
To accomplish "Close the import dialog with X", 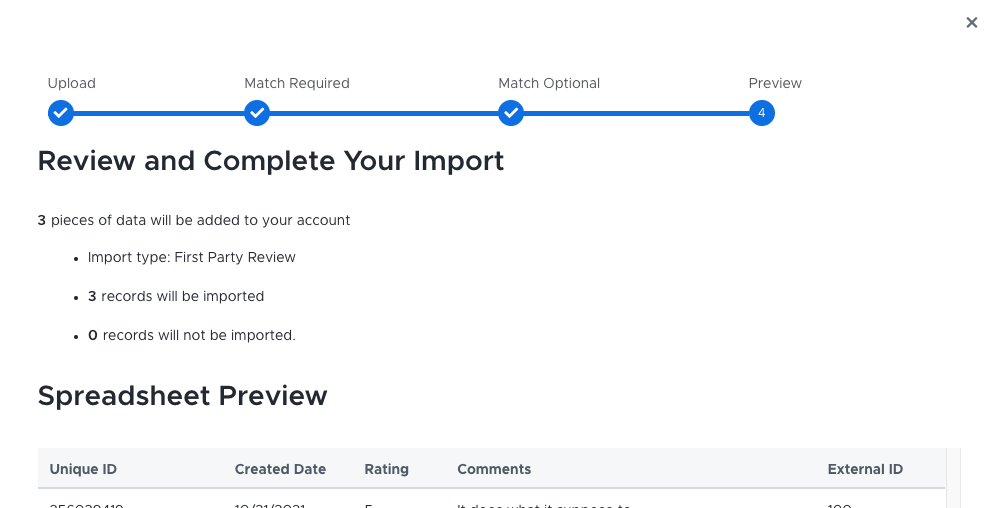I will [x=971, y=22].
